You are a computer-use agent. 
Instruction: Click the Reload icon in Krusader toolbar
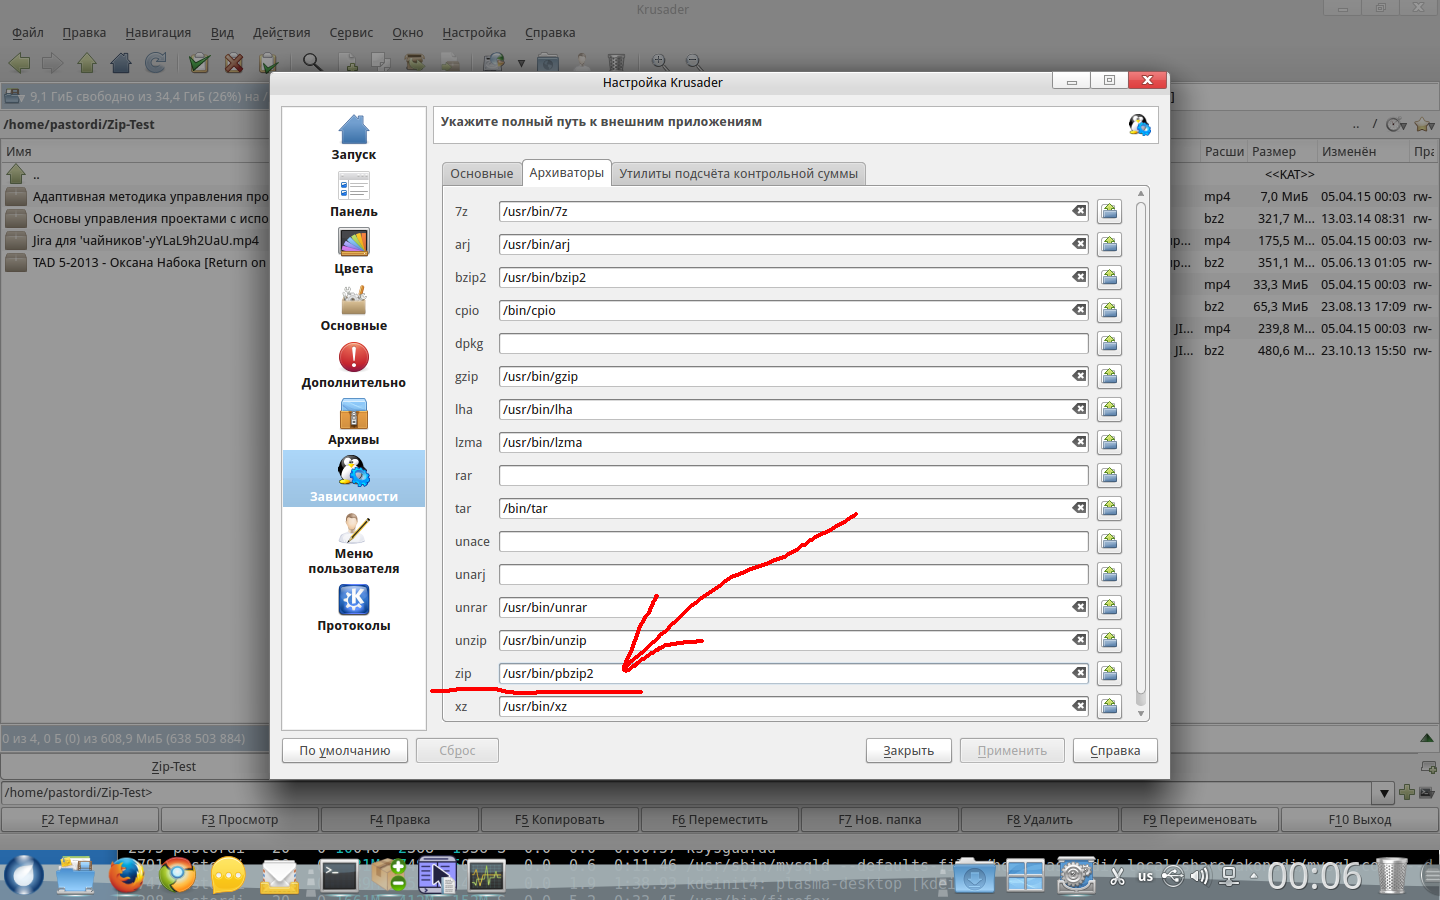point(155,63)
